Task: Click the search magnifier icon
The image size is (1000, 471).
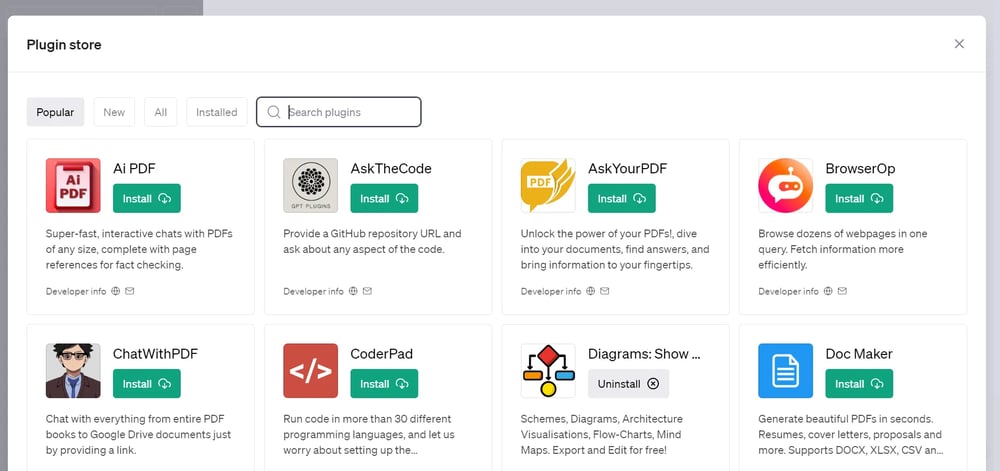Action: click(x=274, y=112)
